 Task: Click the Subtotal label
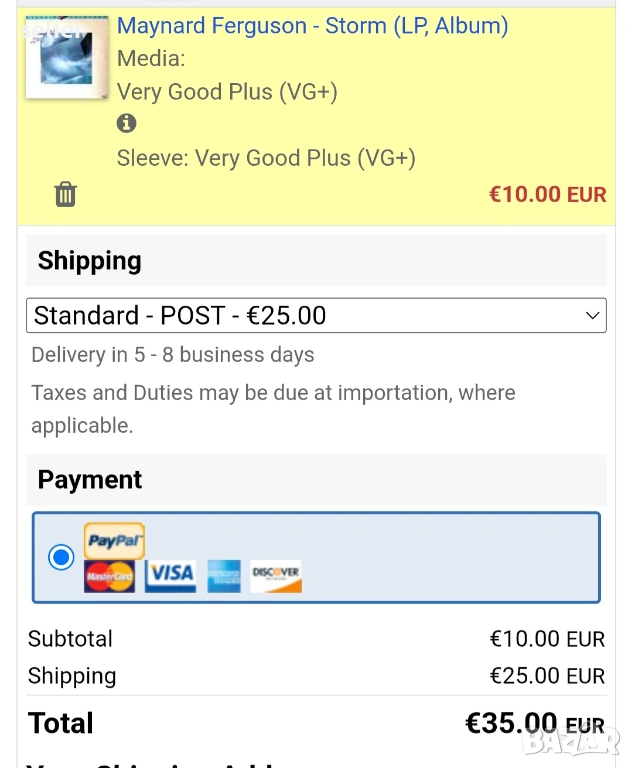tap(70, 639)
